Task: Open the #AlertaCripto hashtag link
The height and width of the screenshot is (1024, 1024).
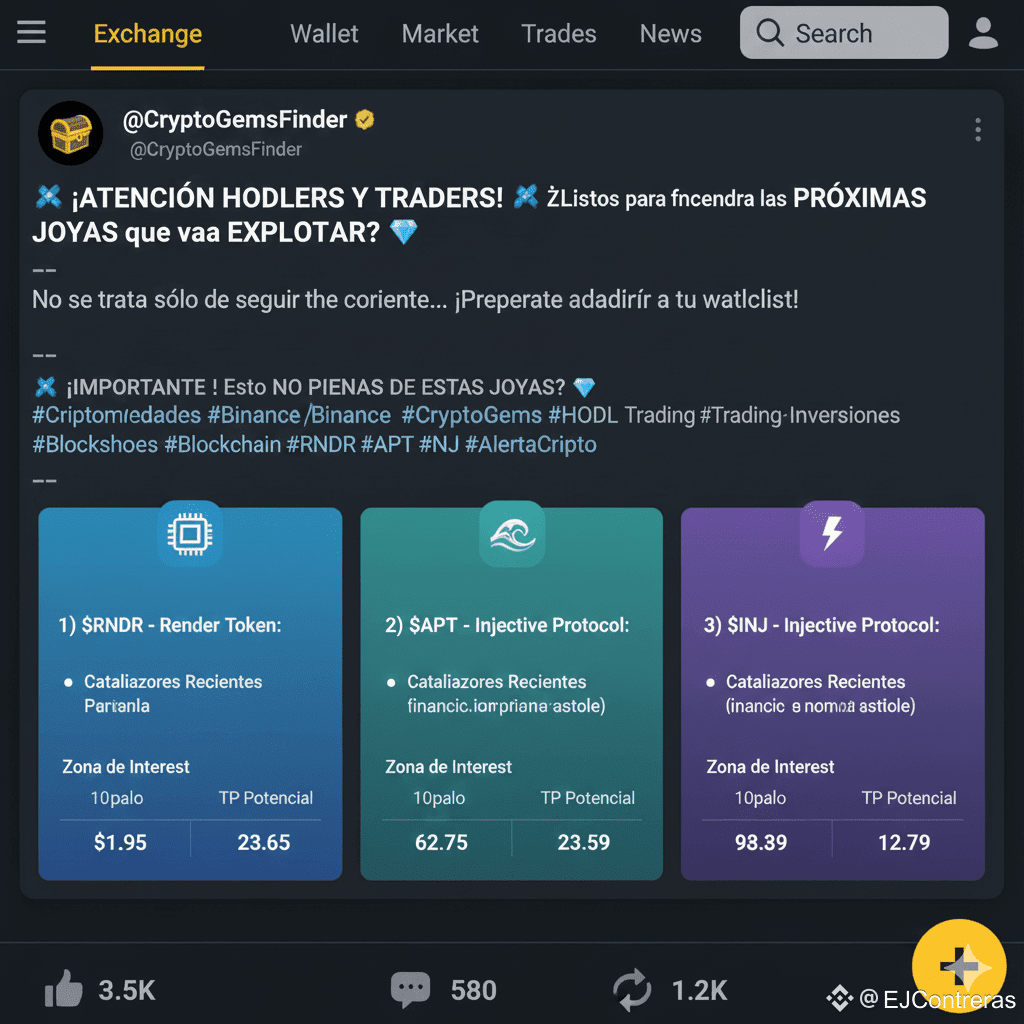Action: 530,445
